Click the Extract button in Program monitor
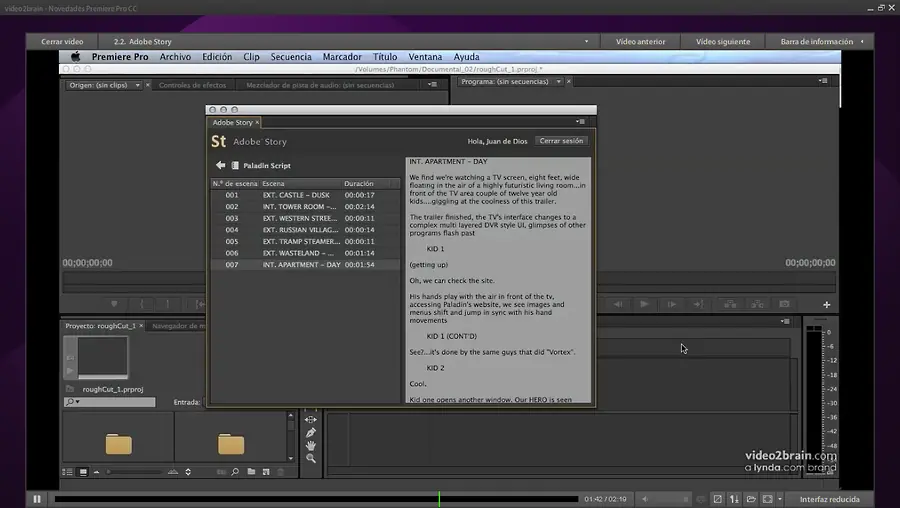Screen dimensions: 900x508 758,304
